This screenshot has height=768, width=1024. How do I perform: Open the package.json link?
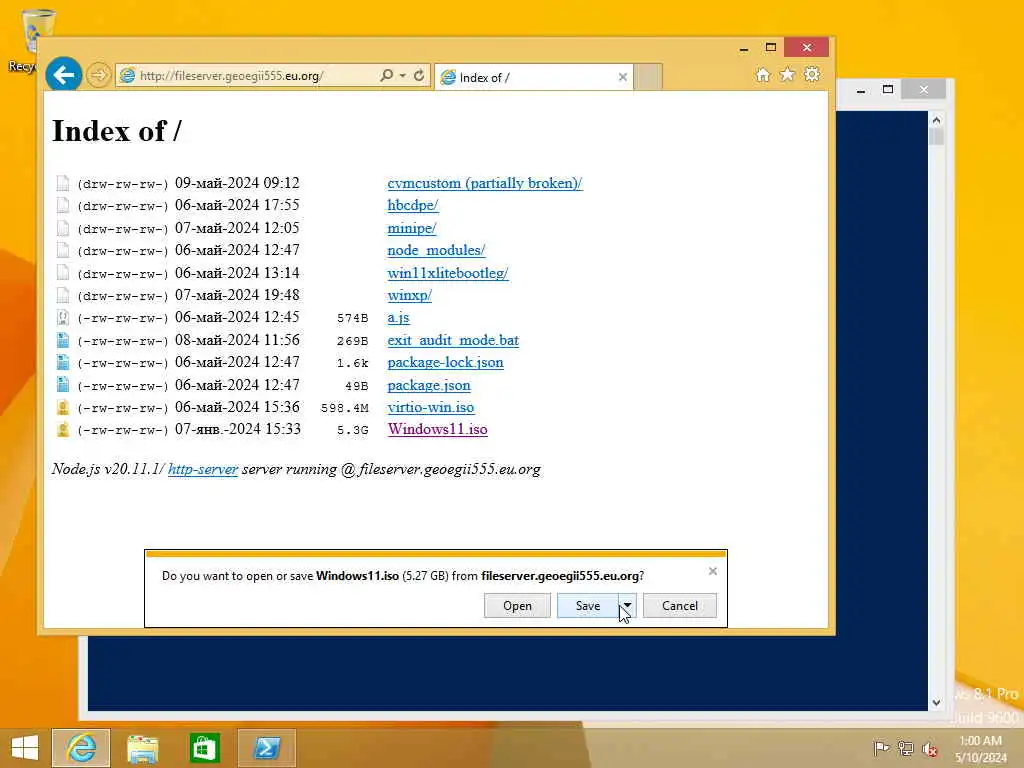click(429, 385)
